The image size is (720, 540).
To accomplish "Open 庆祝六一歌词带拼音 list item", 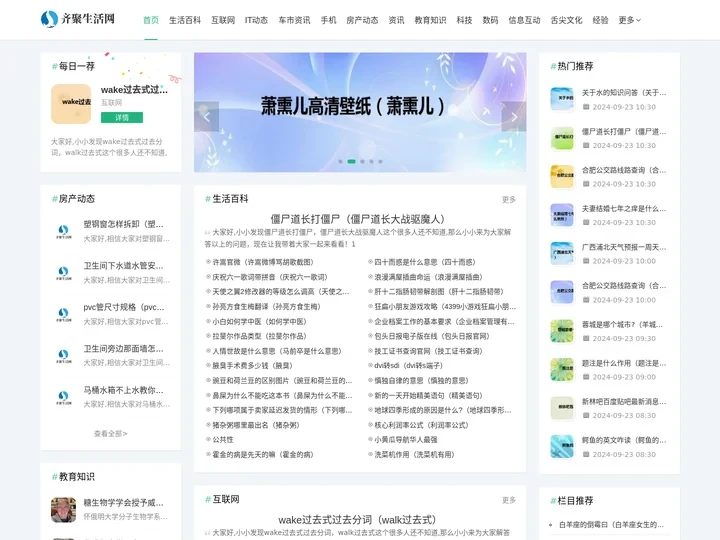I will pos(270,277).
